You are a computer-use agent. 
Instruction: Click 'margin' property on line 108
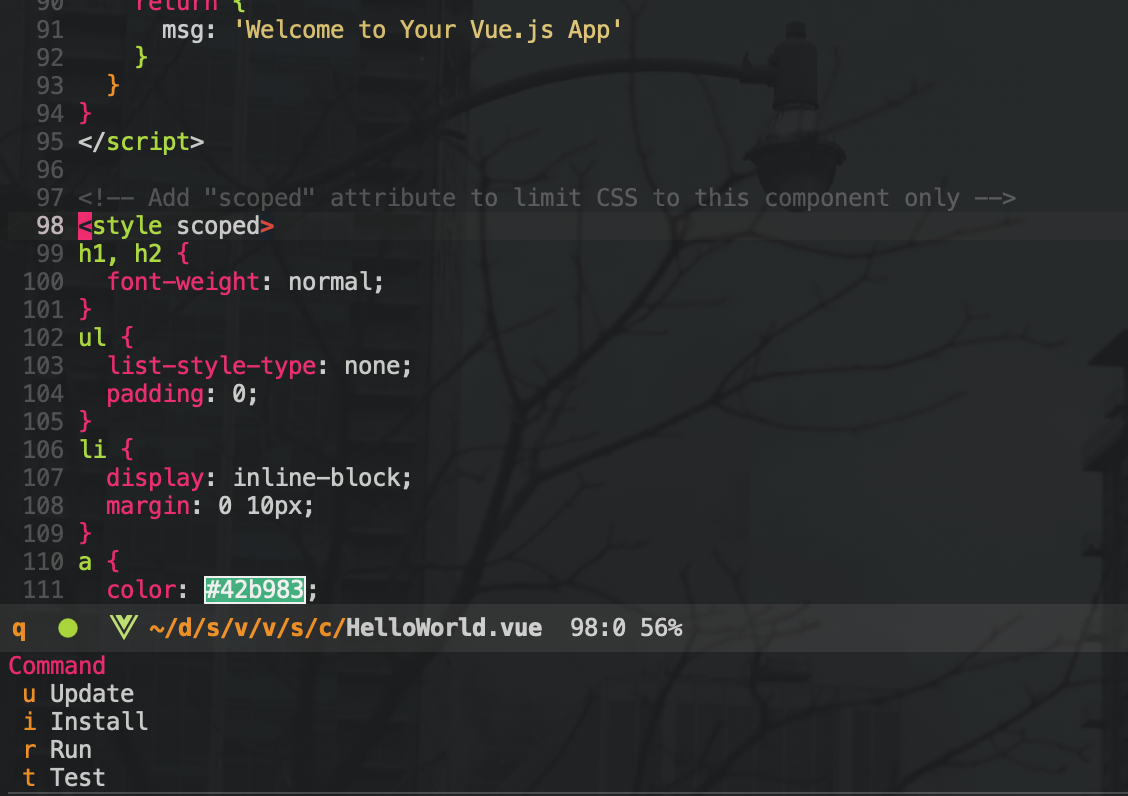(148, 507)
